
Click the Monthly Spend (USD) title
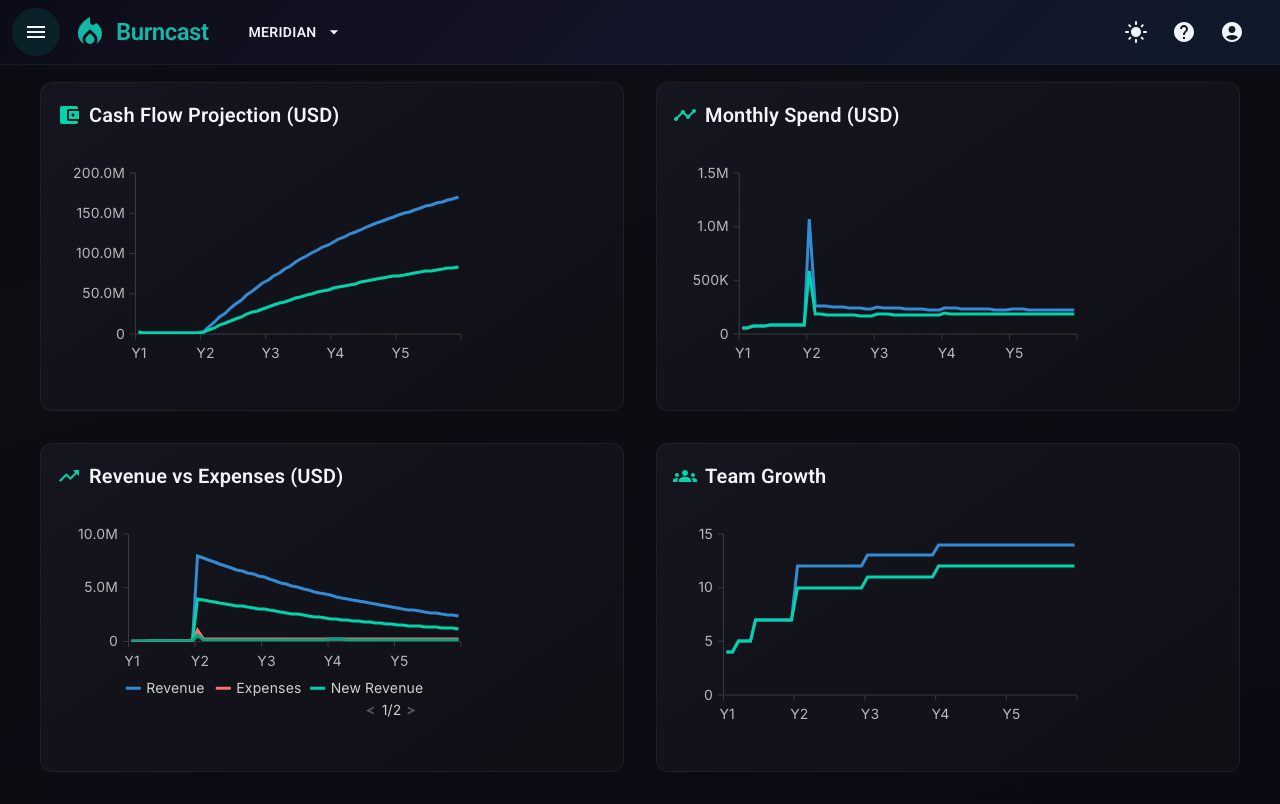pyautogui.click(x=802, y=115)
